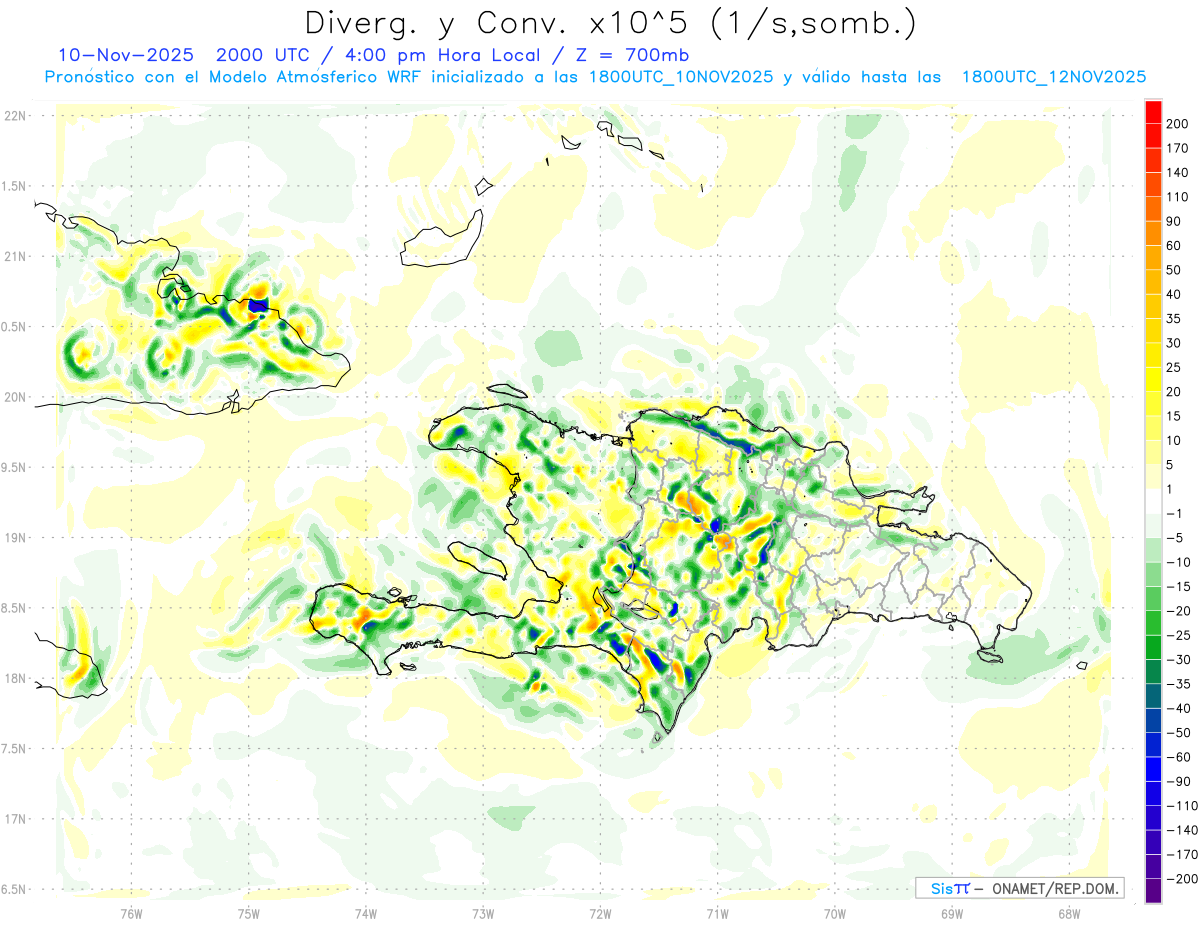The image size is (1200, 927).
Task: Click the "7.5N" latitude label
Action: pos(15,749)
